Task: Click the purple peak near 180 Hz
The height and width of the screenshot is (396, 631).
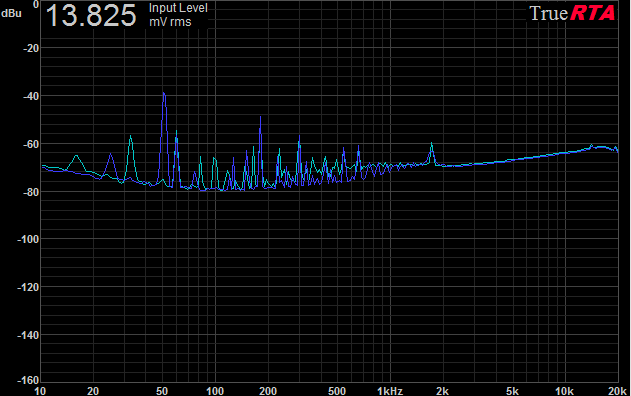Action: pos(260,118)
